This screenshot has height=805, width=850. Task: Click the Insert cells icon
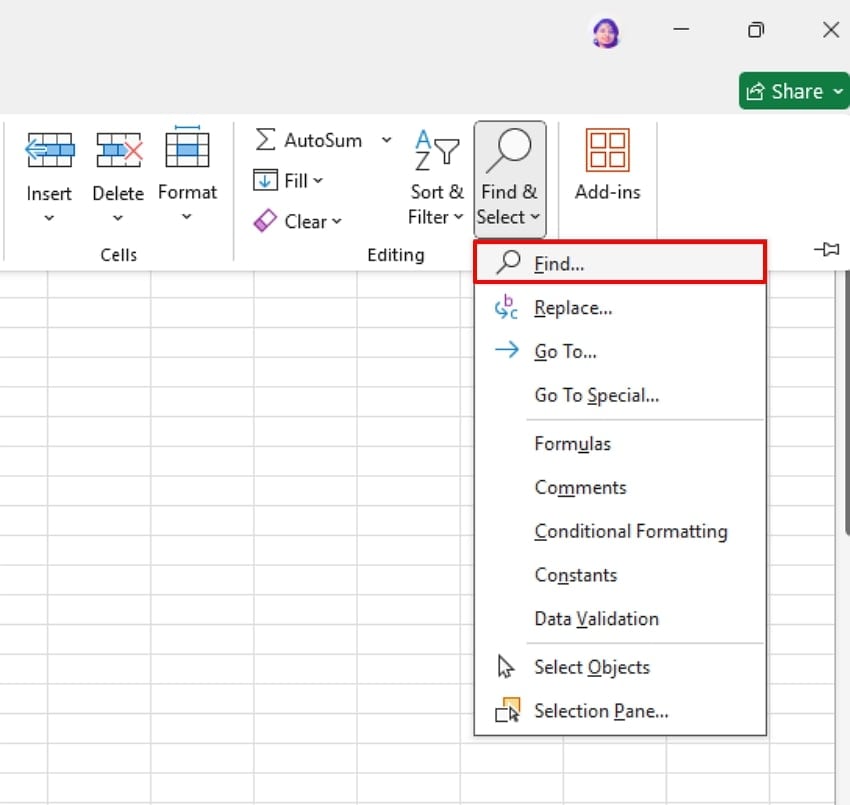49,150
